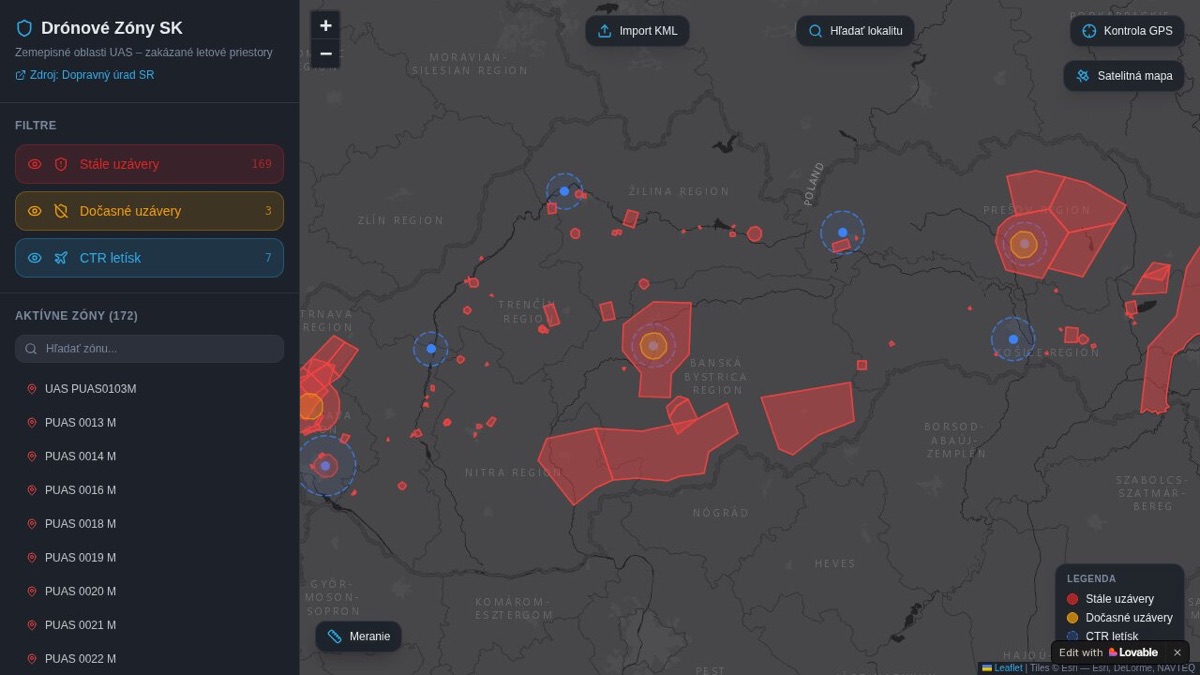Toggle the Stále uzávery filter button
1200x675 pixels.
click(149, 164)
